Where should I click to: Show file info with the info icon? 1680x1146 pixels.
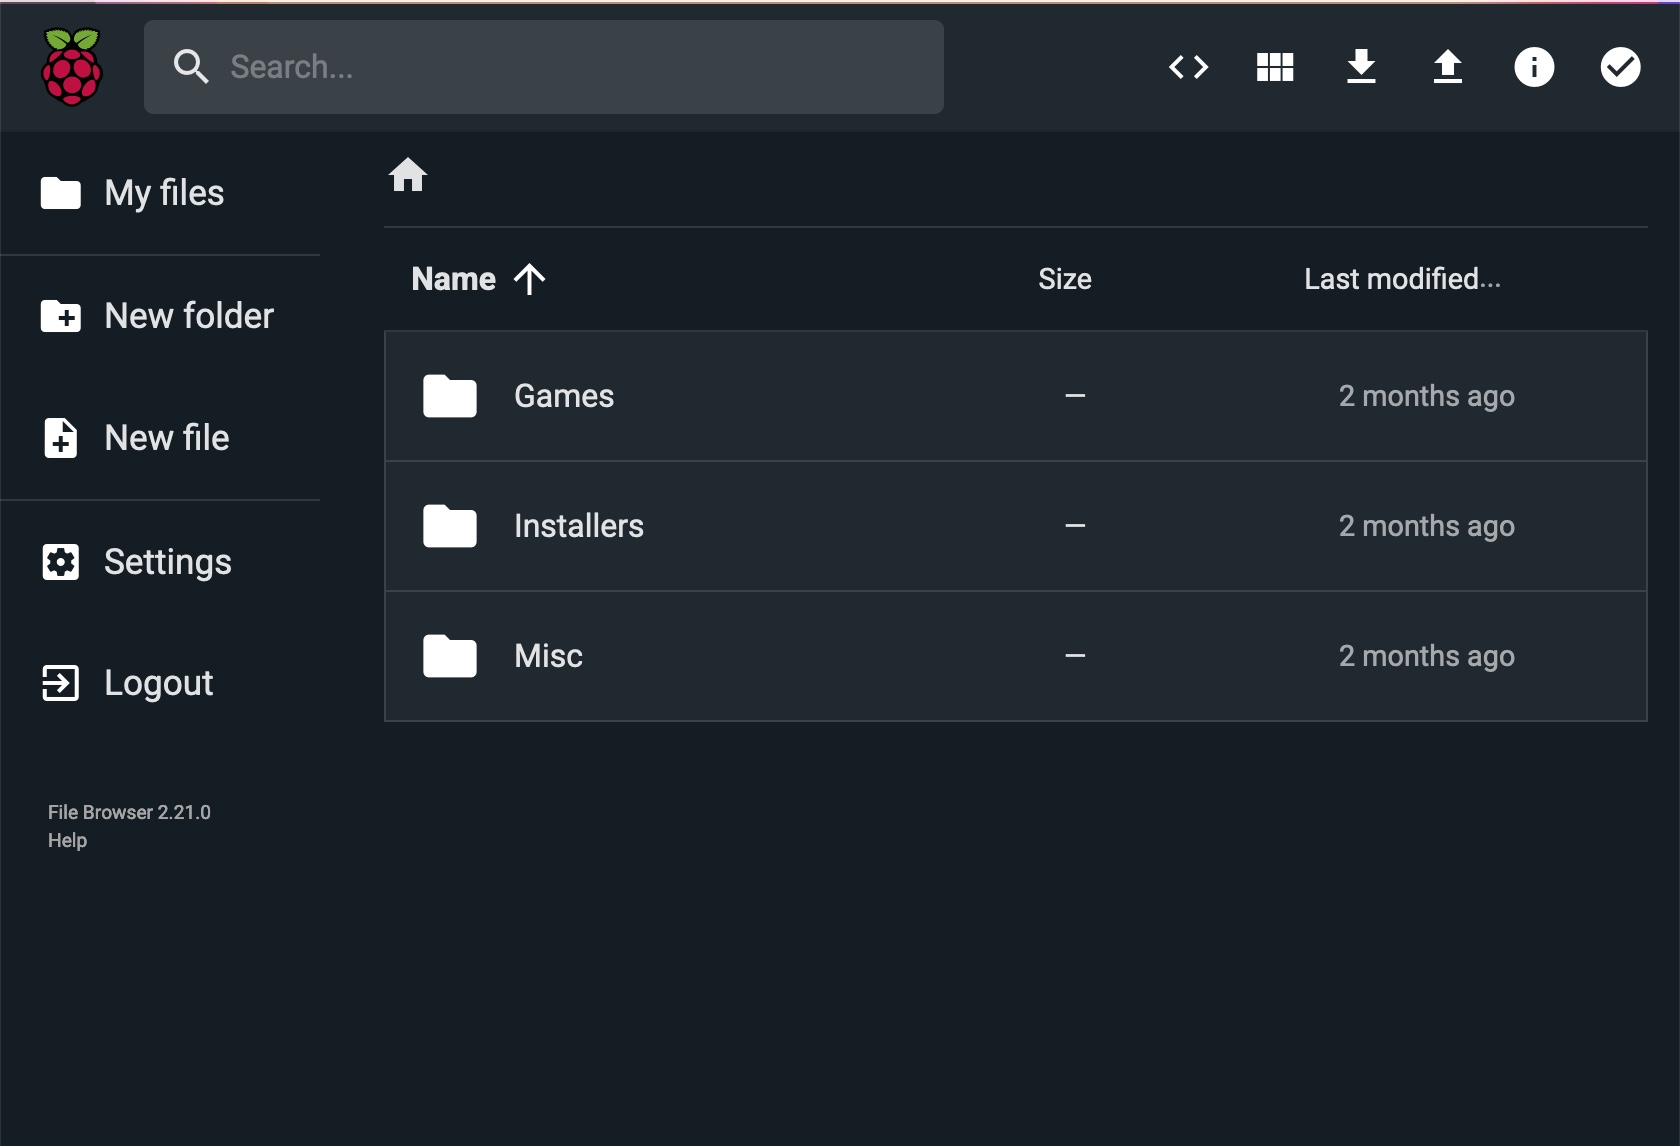pos(1534,67)
